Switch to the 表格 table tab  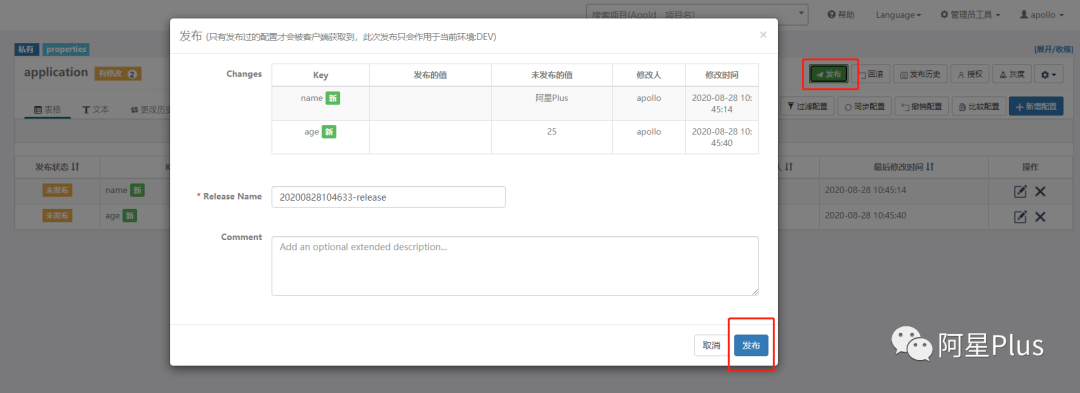tap(48, 109)
